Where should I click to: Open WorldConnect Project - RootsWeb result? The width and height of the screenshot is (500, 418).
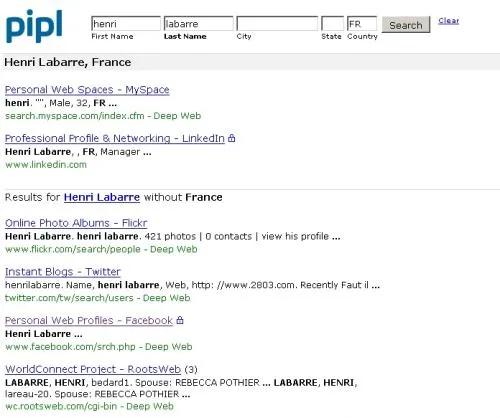(x=93, y=369)
